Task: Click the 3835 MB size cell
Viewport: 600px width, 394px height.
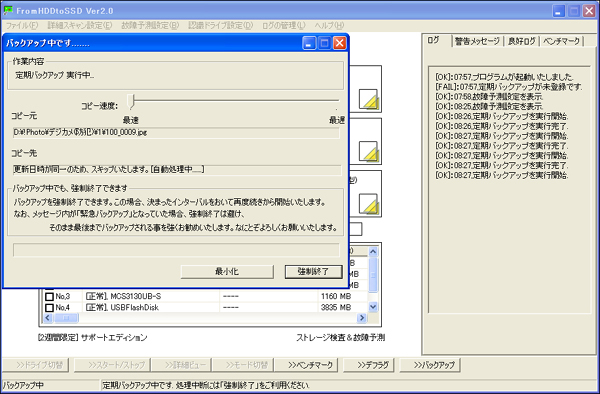Action: pos(336,308)
